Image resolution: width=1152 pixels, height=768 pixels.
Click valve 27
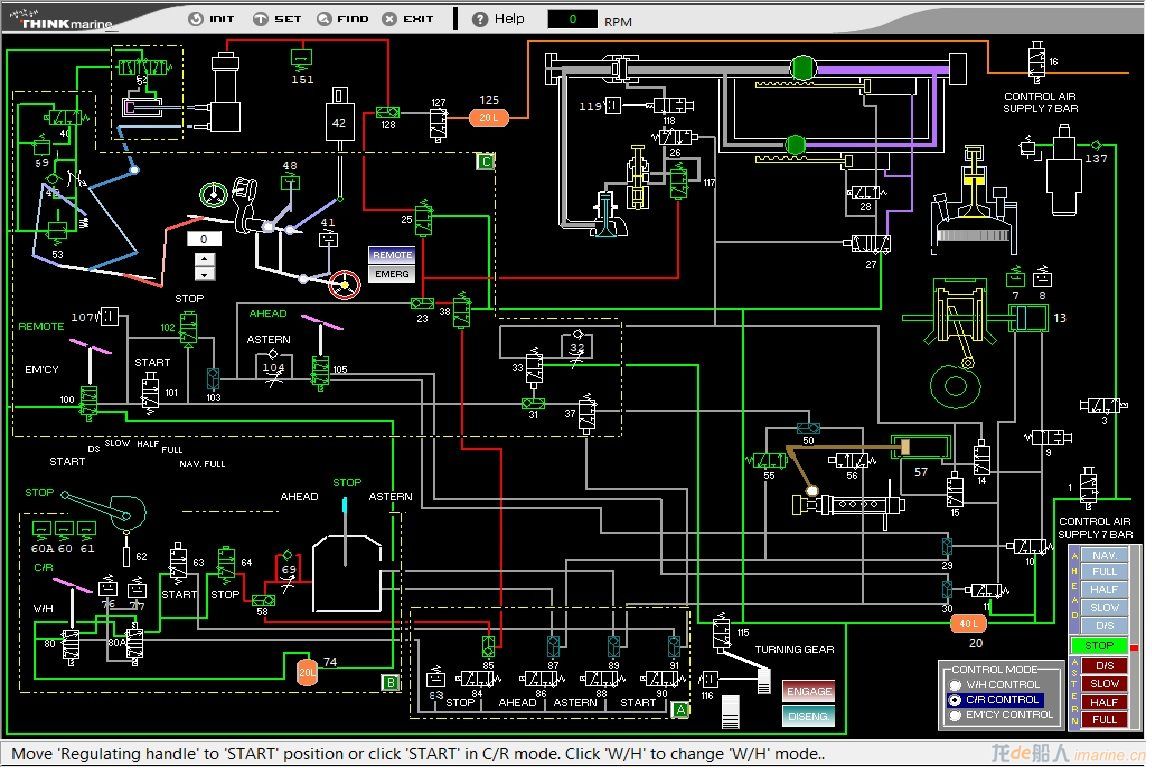coord(871,243)
